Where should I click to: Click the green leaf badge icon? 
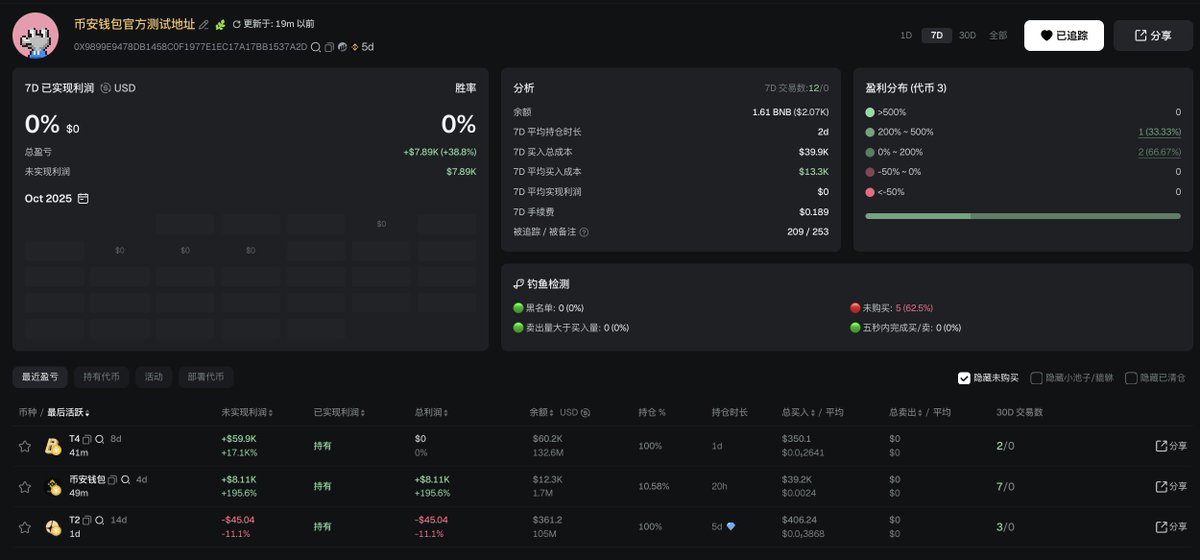pos(221,24)
